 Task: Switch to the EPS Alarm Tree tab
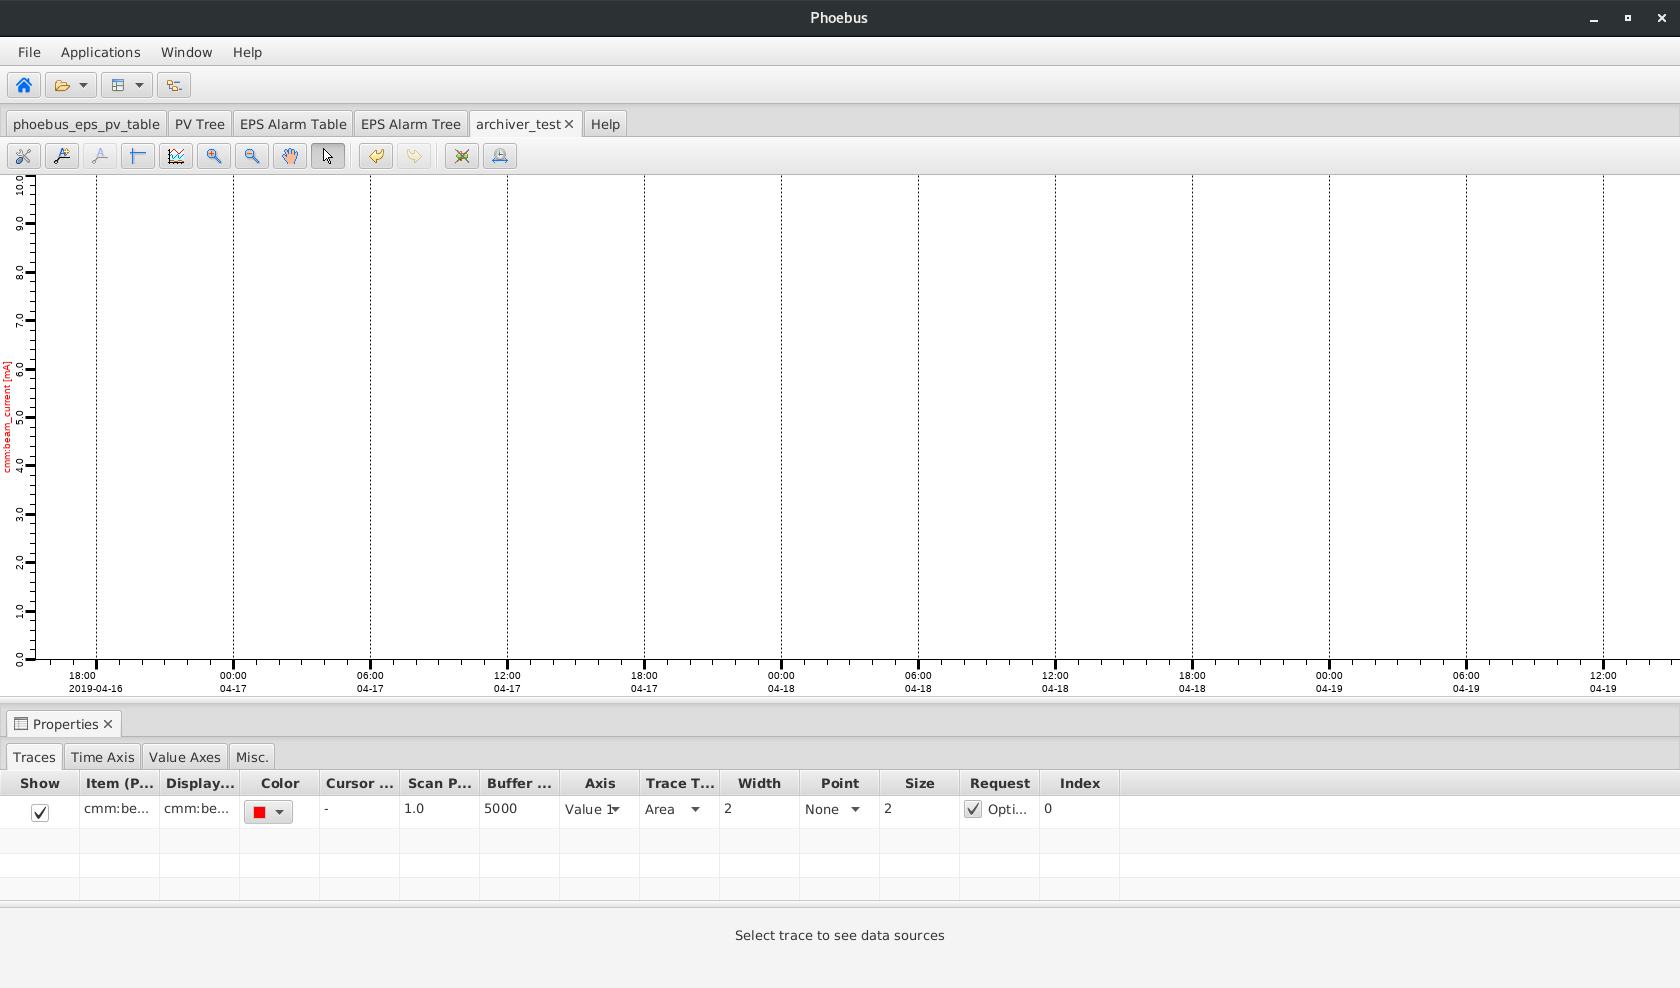point(410,123)
